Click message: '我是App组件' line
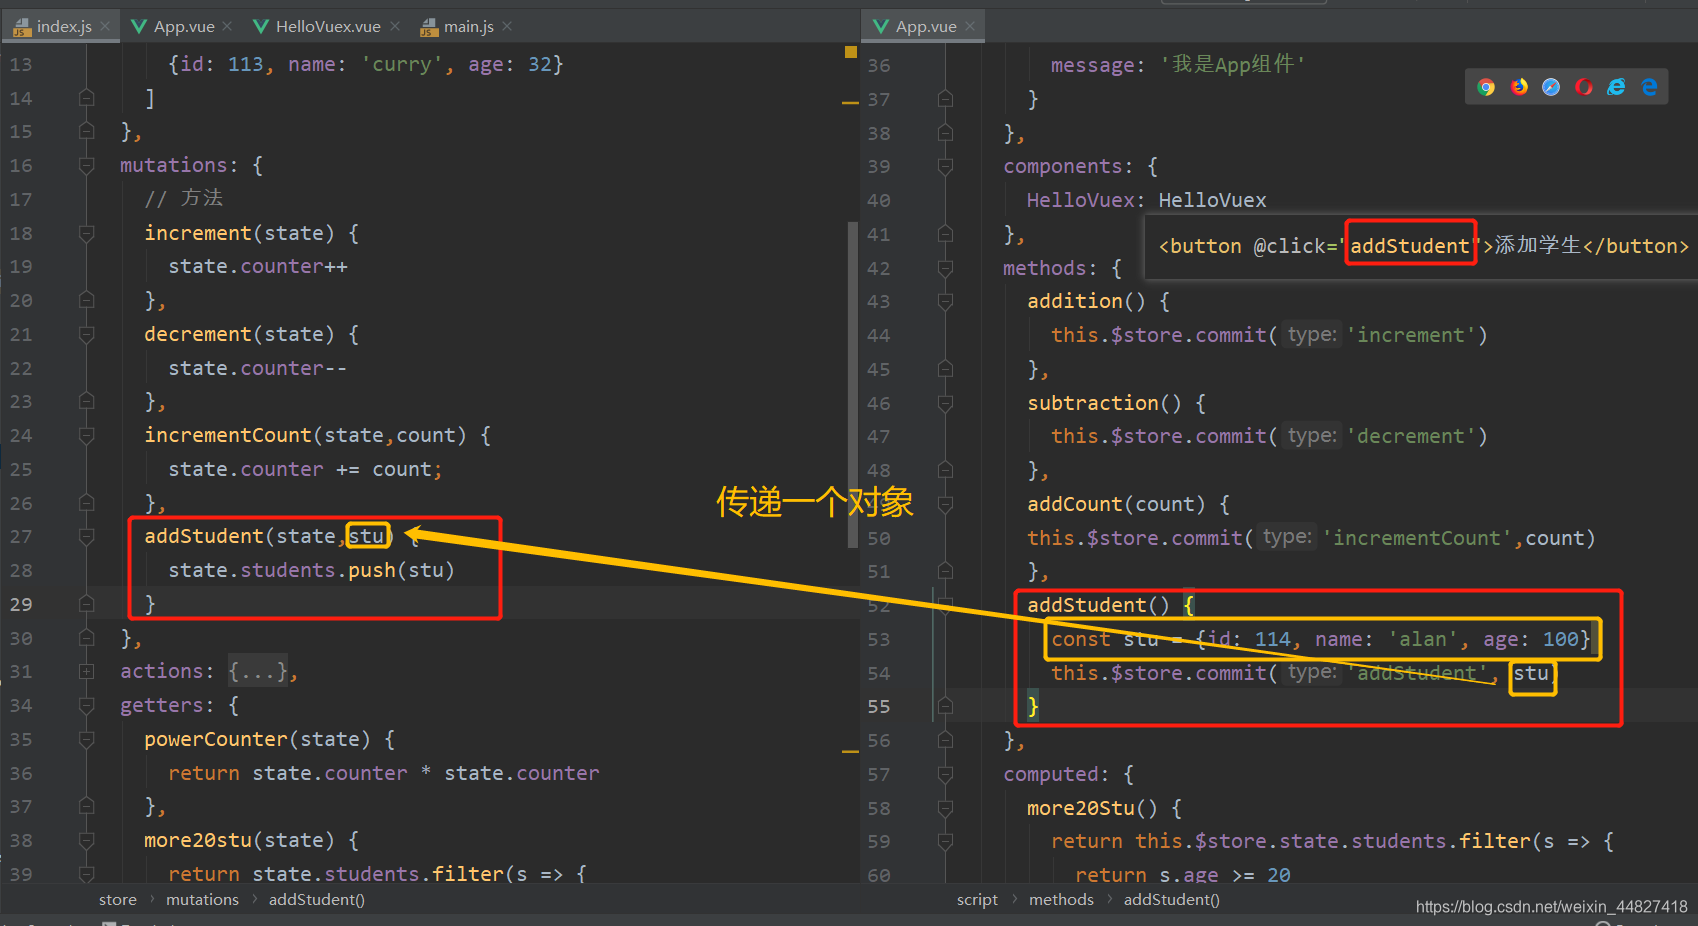The width and height of the screenshot is (1698, 926). [1178, 65]
